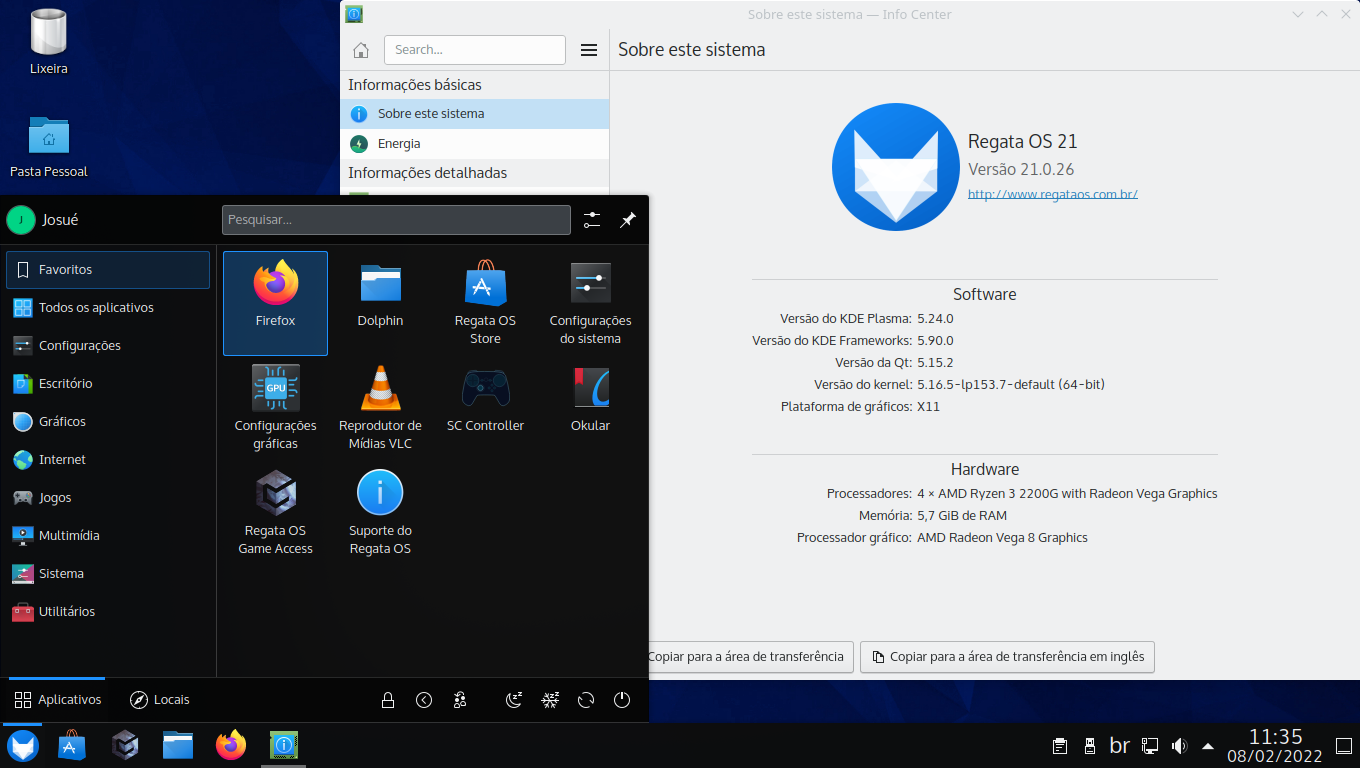Click the logout arrow icon in launcher

click(424, 700)
